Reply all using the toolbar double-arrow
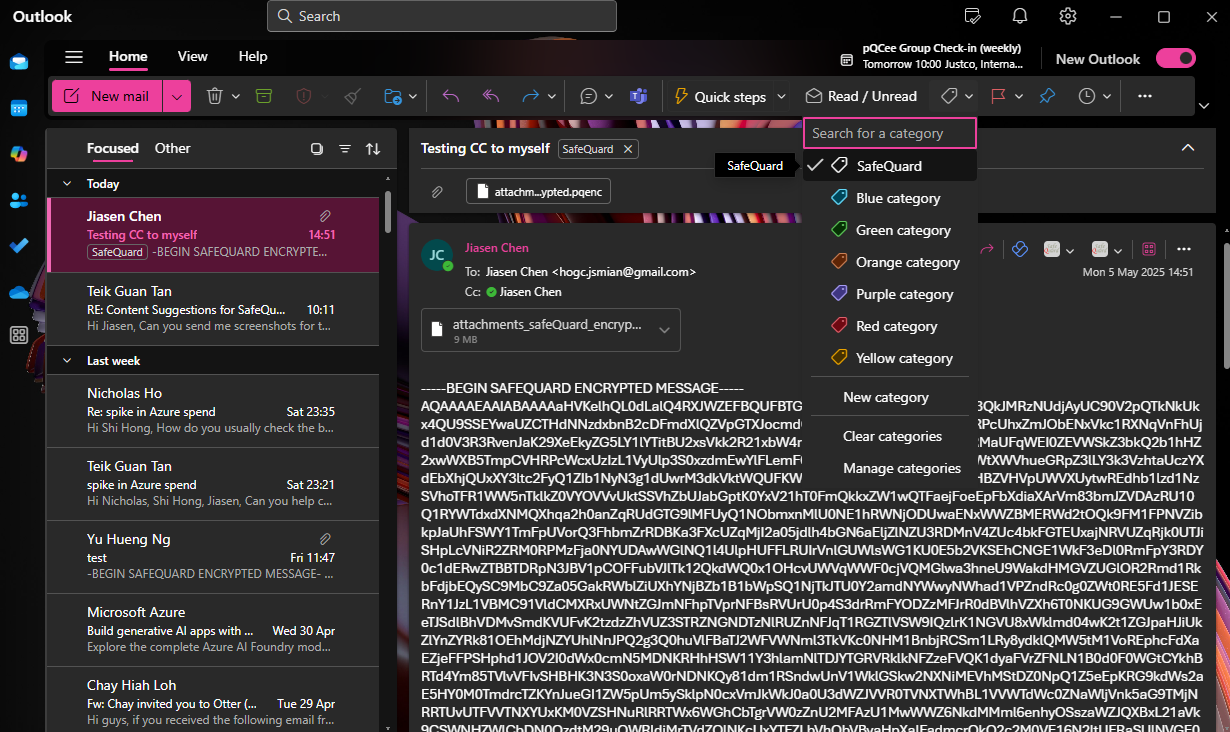Image resolution: width=1230 pixels, height=732 pixels. [491, 96]
